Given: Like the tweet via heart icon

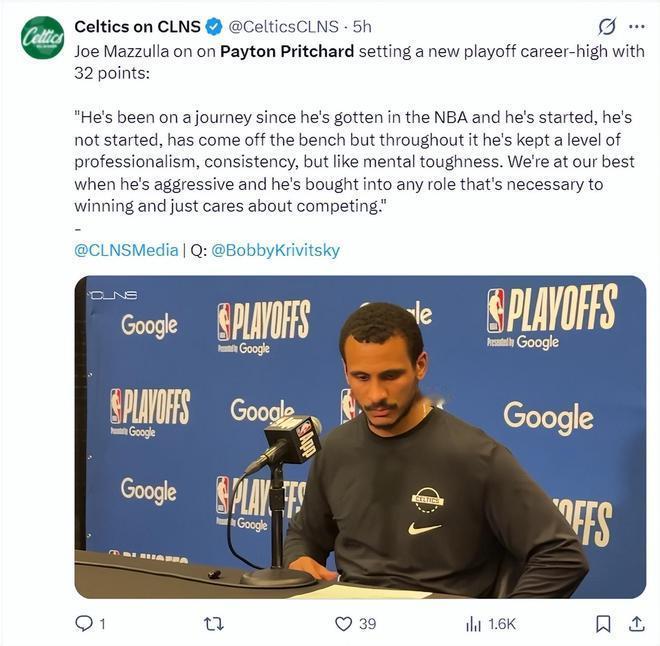Looking at the screenshot, I should click(343, 623).
